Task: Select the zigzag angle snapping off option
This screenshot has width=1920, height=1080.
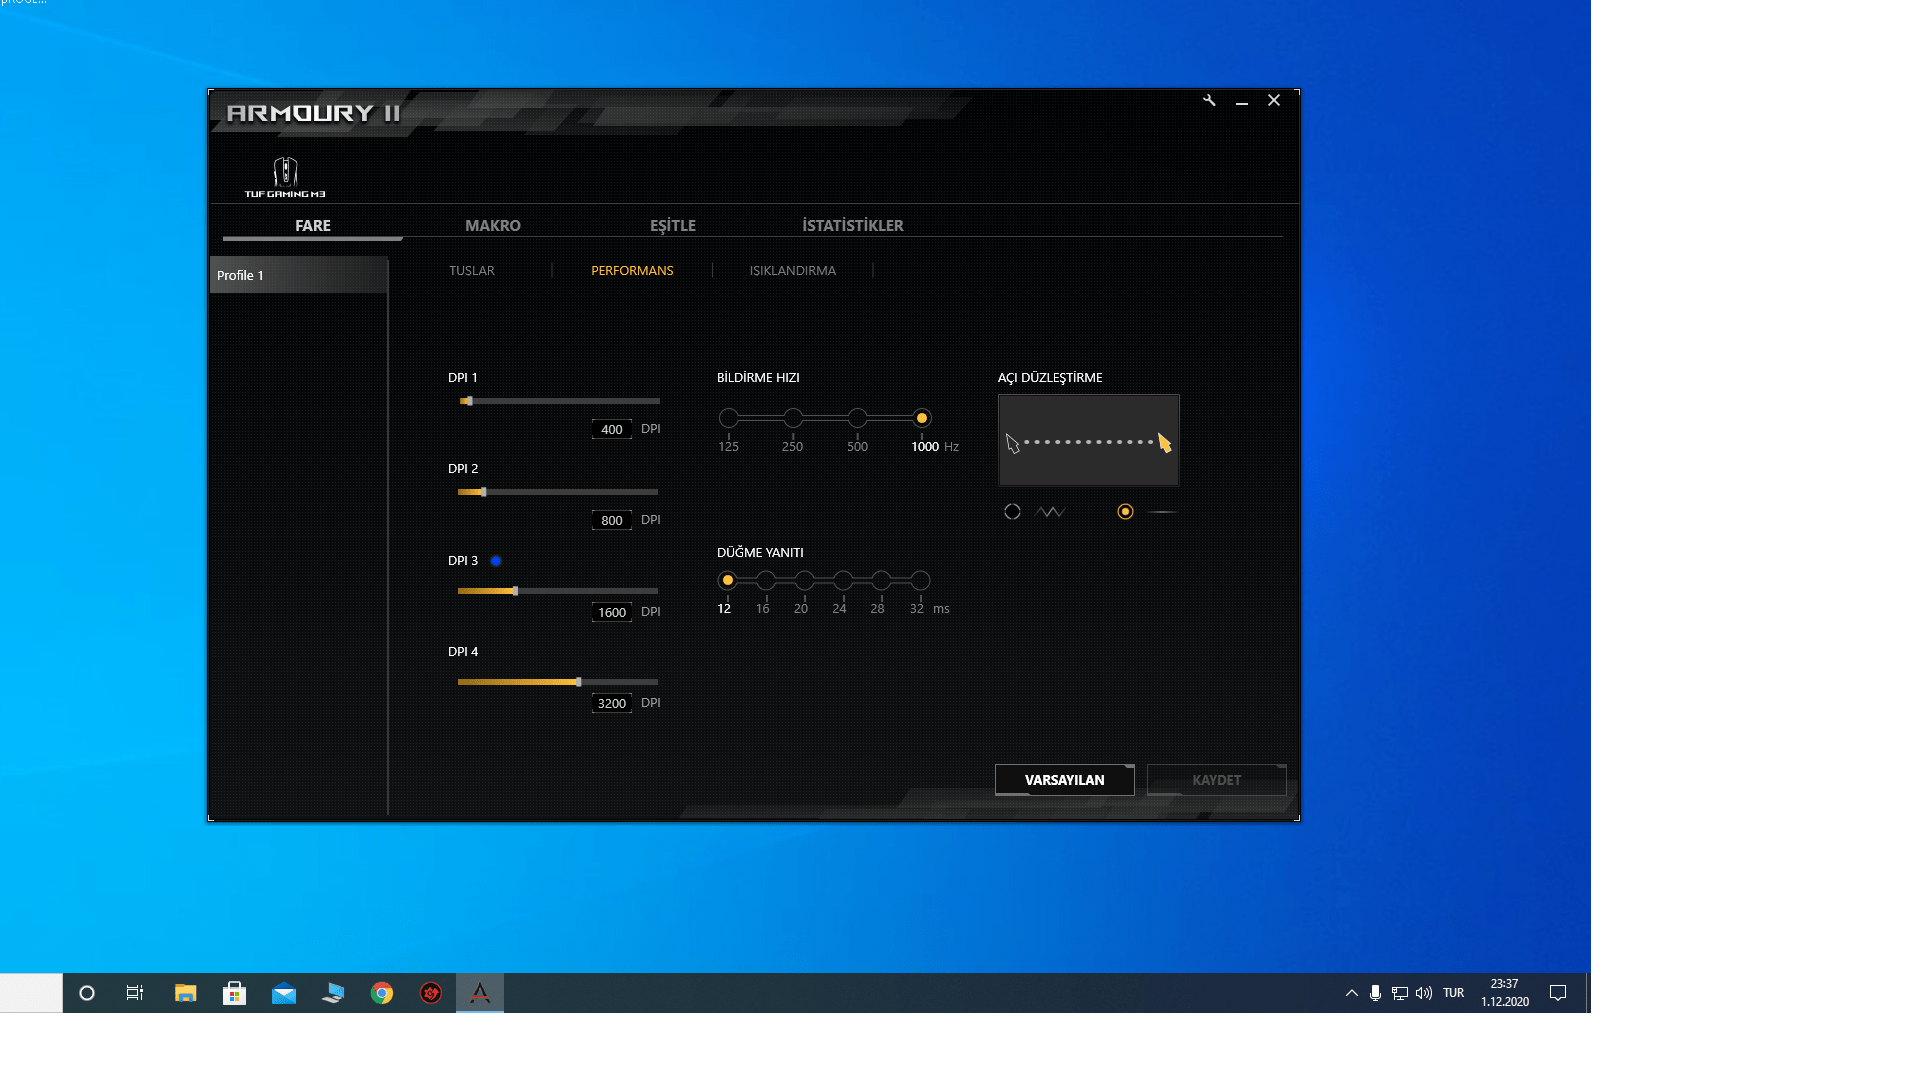Action: 1013,512
